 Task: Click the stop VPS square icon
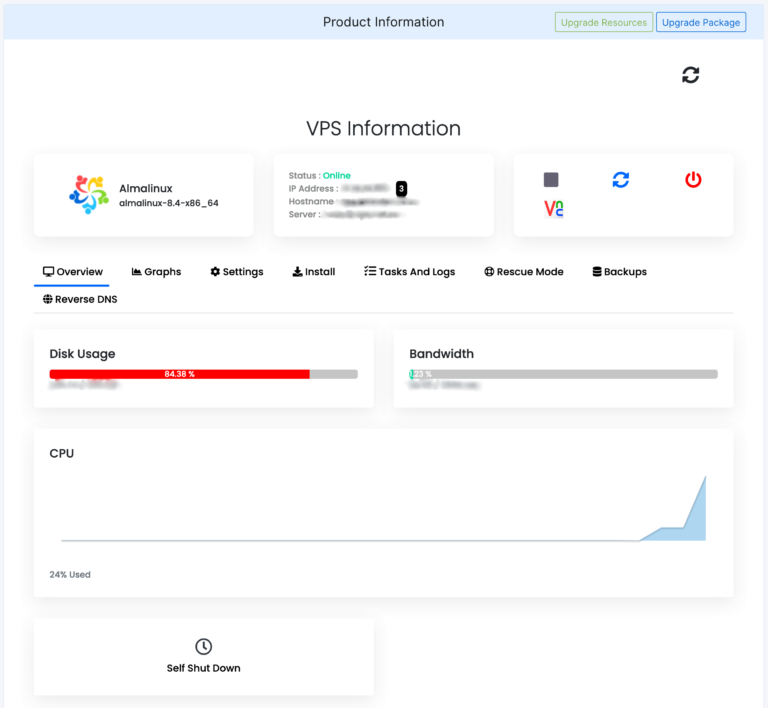[551, 180]
